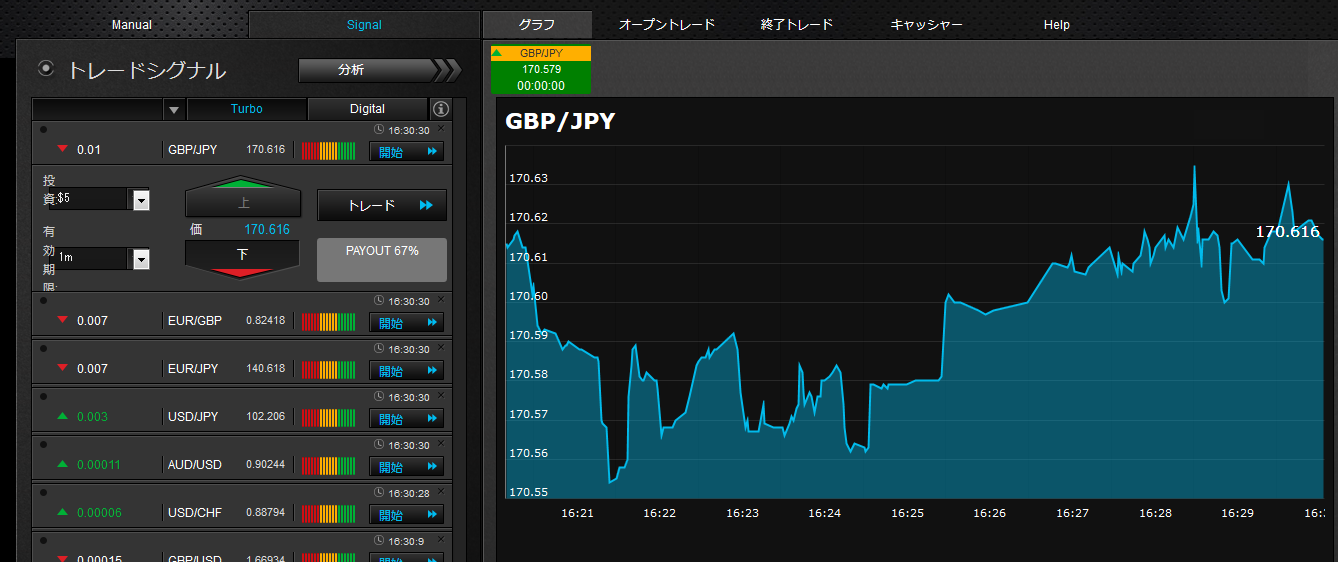Open the 1m expiry time dropdown
Image resolution: width=1338 pixels, height=562 pixels.
(x=141, y=259)
